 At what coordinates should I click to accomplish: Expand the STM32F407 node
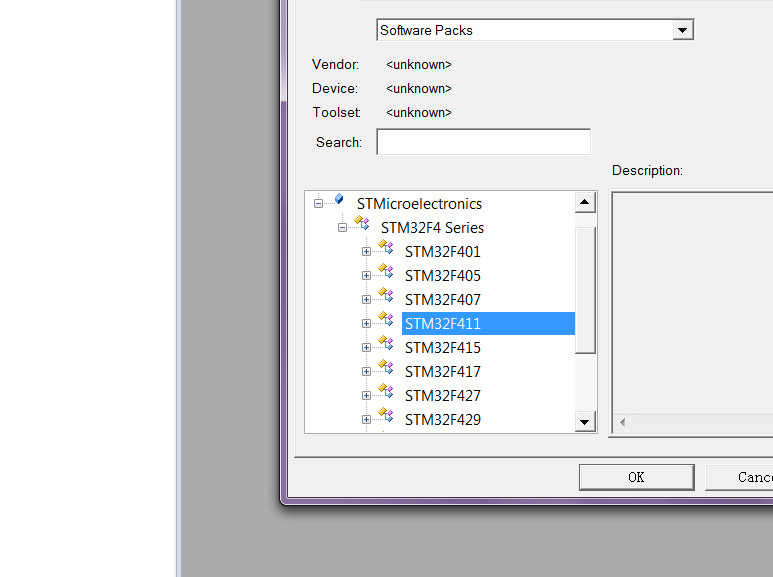[x=366, y=299]
